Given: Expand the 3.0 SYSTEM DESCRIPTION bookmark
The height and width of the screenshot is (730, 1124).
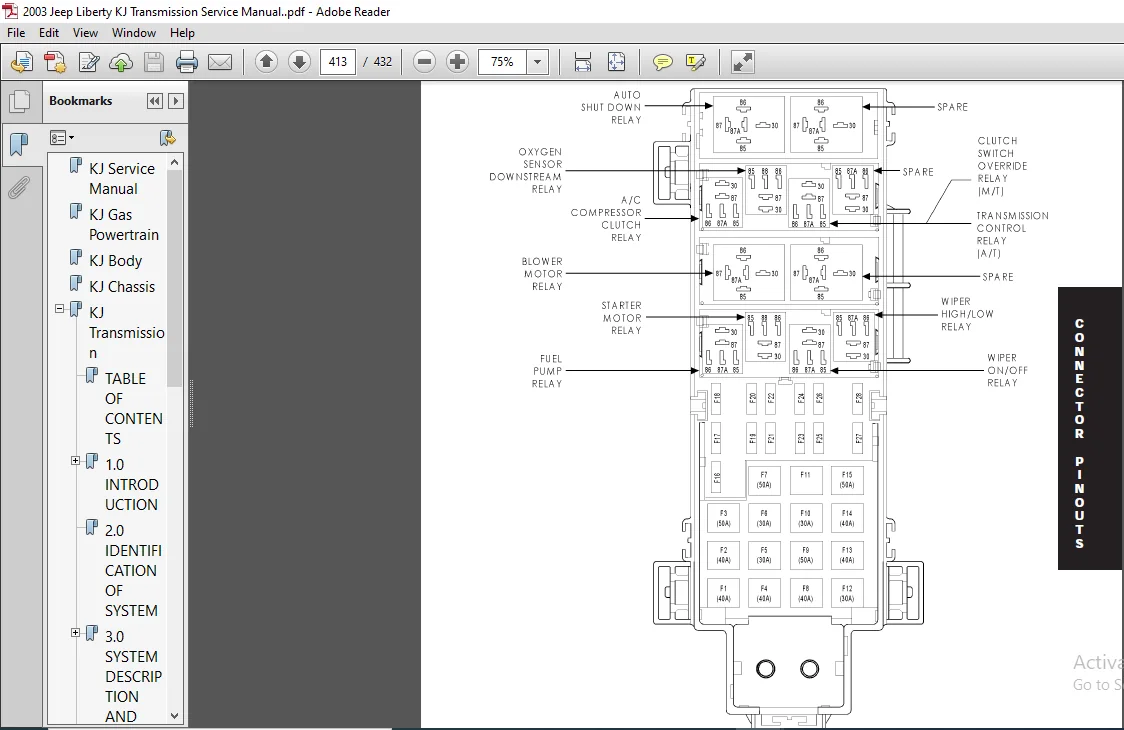Looking at the screenshot, I should (75, 632).
